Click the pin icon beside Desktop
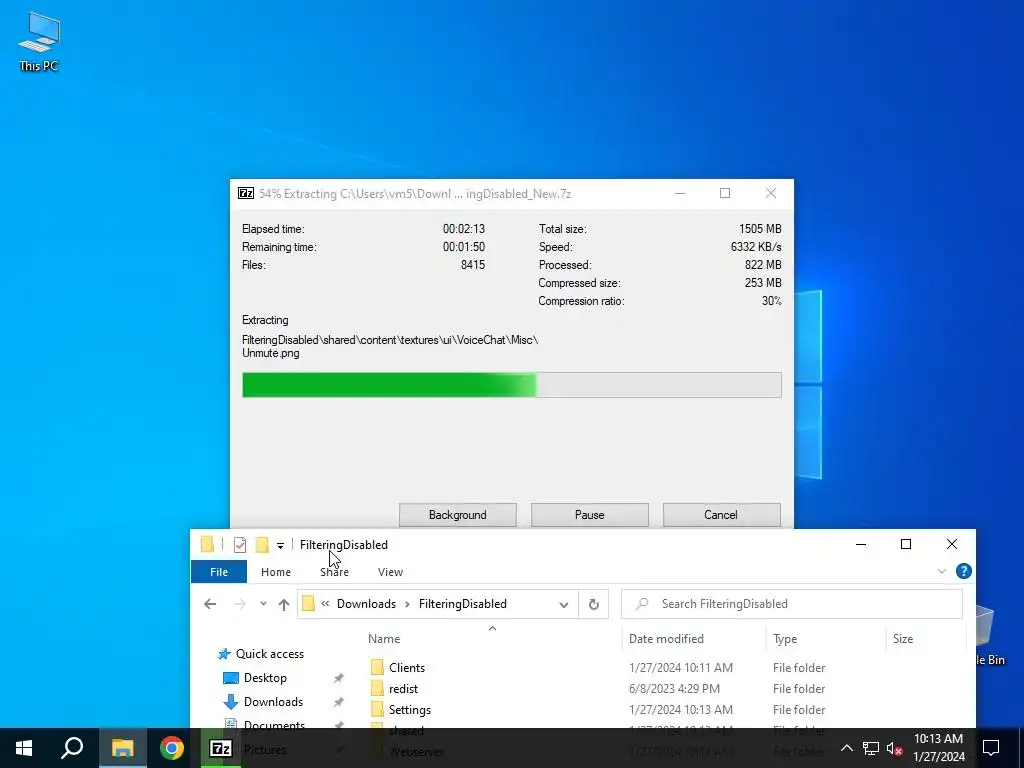 pyautogui.click(x=338, y=678)
